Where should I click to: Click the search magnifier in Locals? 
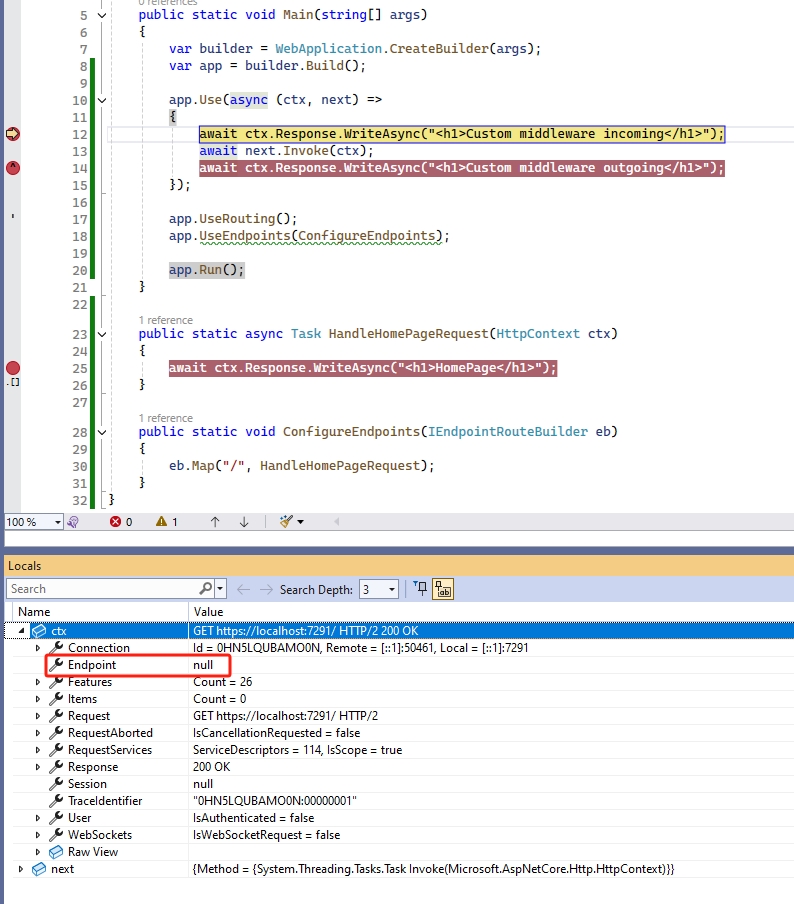[205, 589]
